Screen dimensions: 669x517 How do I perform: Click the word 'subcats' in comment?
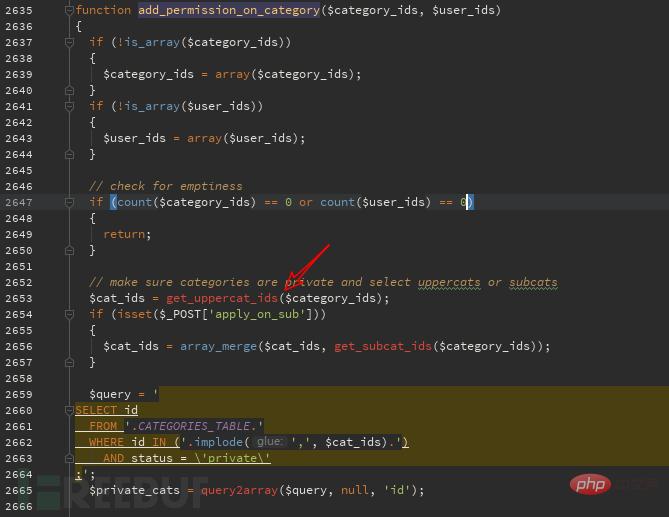click(533, 282)
